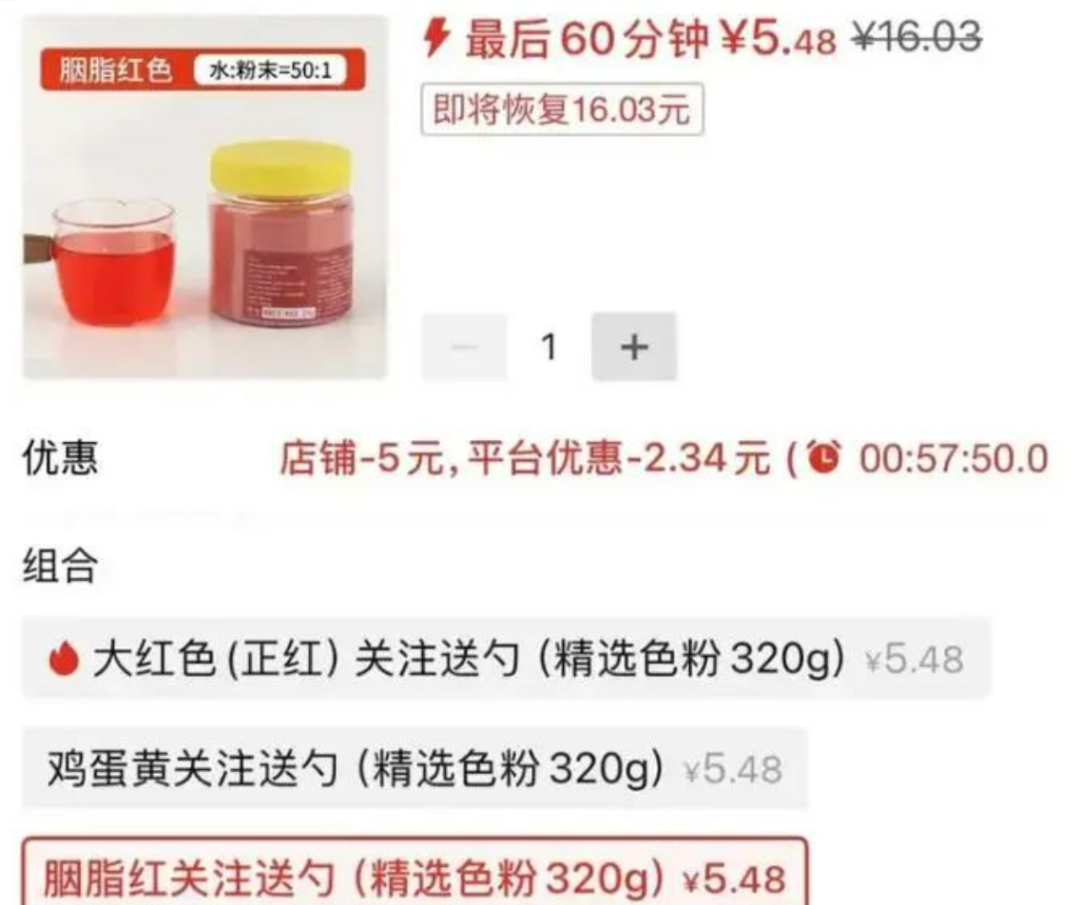
Task: Click the struck-through ¥16.03 original price
Action: [917, 36]
